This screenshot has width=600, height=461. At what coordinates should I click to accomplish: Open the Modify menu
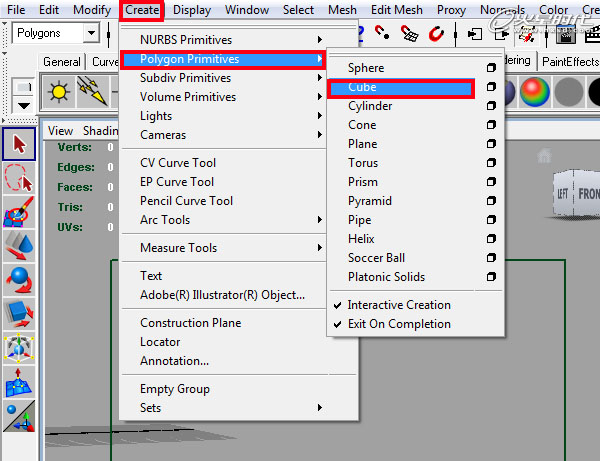point(92,10)
